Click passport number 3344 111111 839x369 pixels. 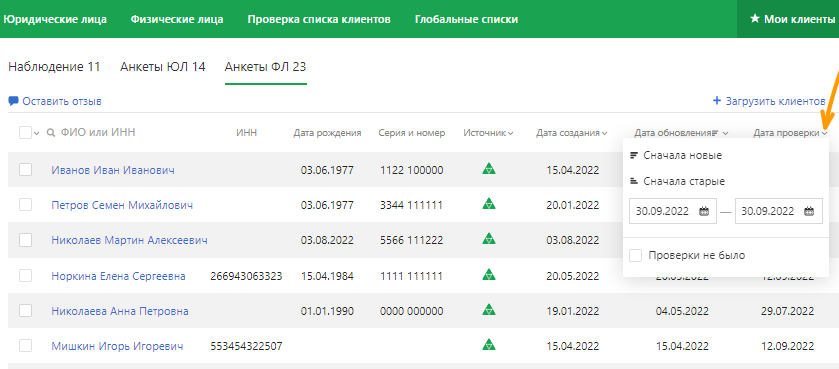[411, 205]
